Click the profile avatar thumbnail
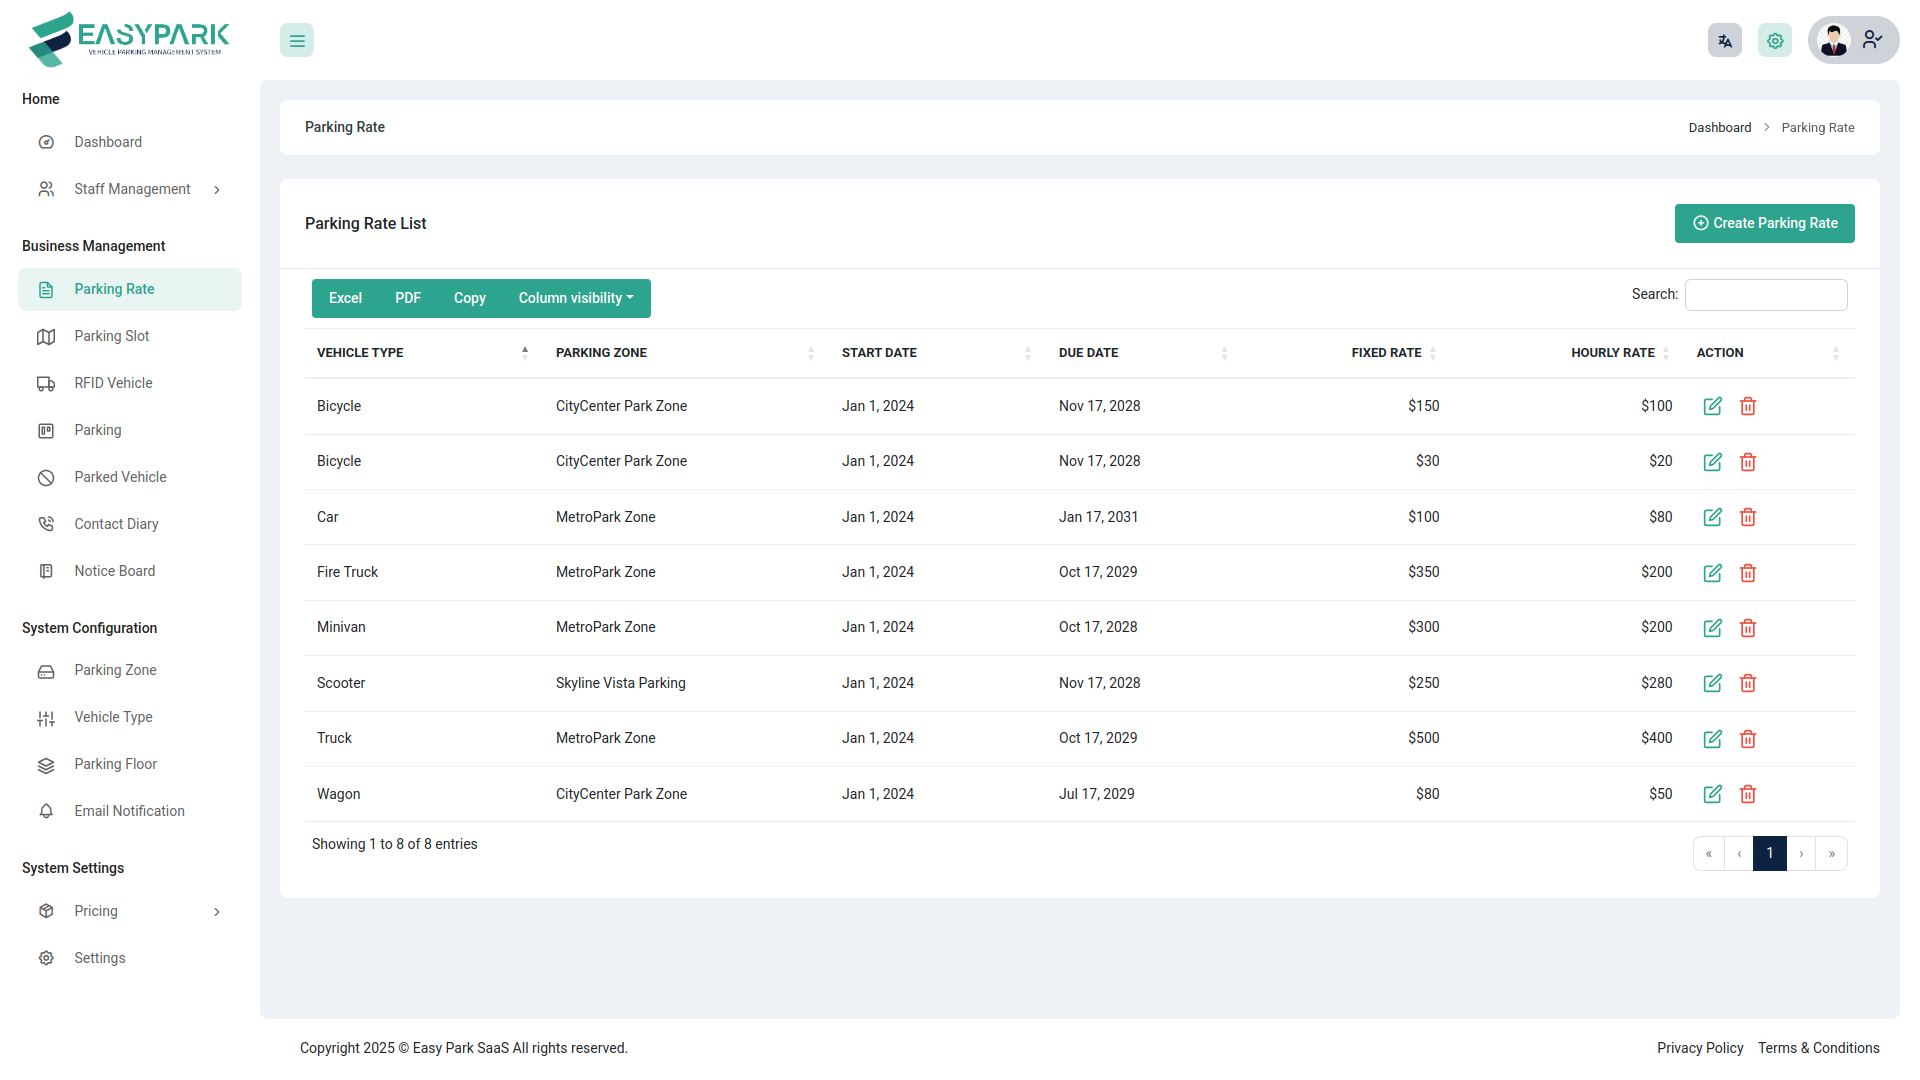Image resolution: width=1920 pixels, height=1080 pixels. [1834, 40]
